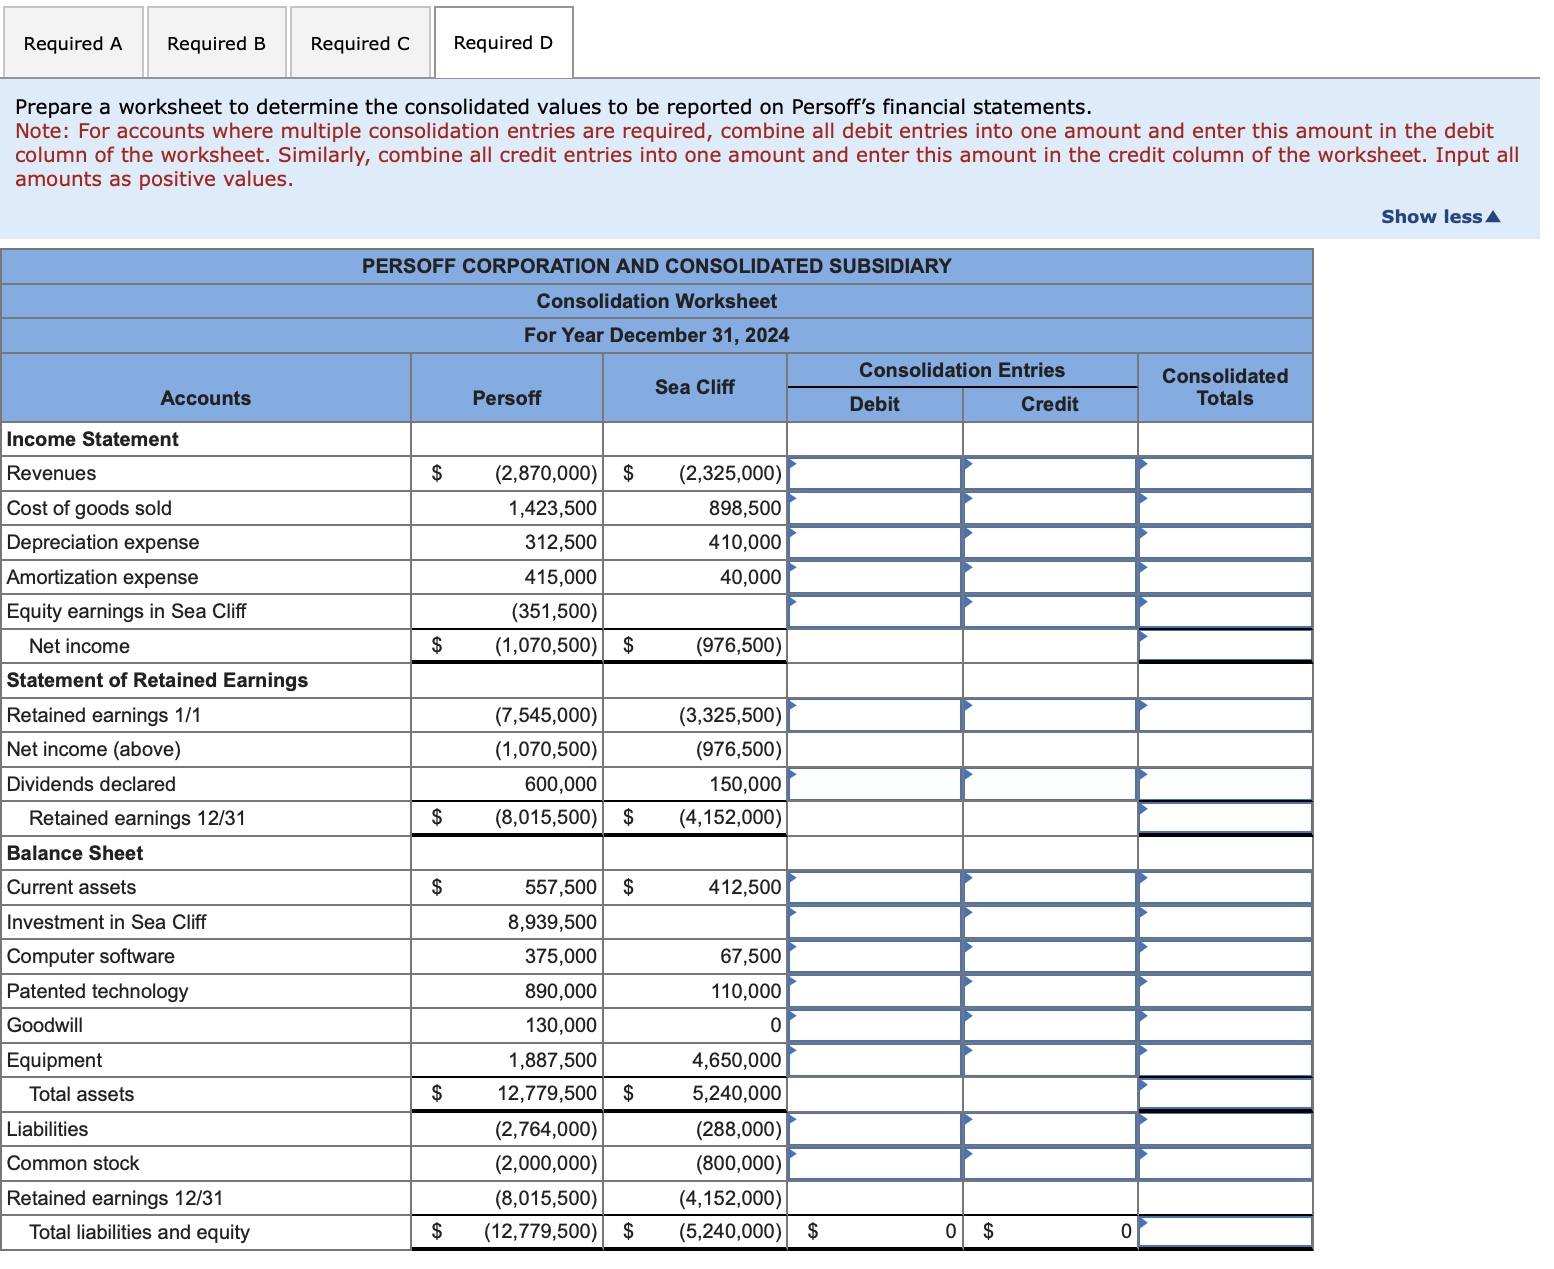Focus Equipment debit entry field
The height and width of the screenshot is (1269, 1554).
(x=875, y=1060)
